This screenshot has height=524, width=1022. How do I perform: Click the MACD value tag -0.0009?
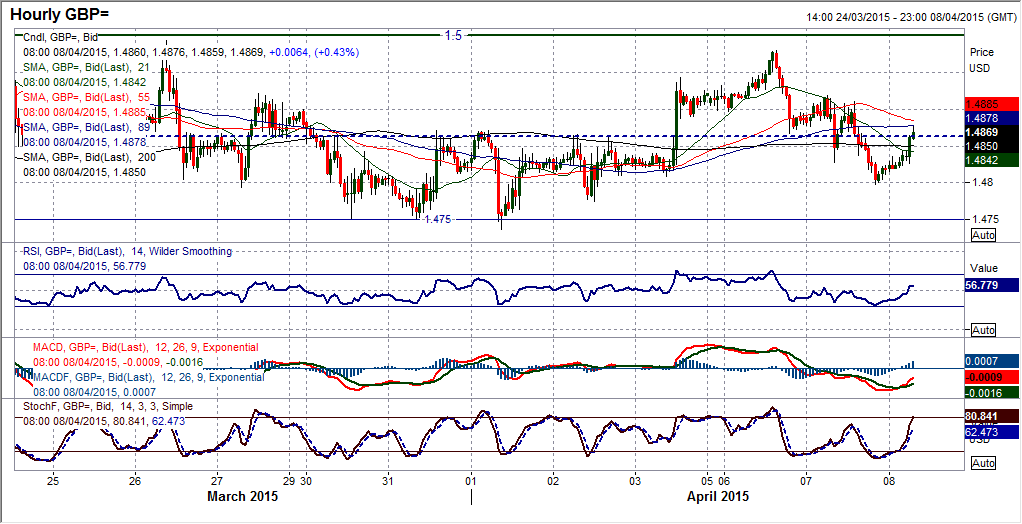click(991, 377)
